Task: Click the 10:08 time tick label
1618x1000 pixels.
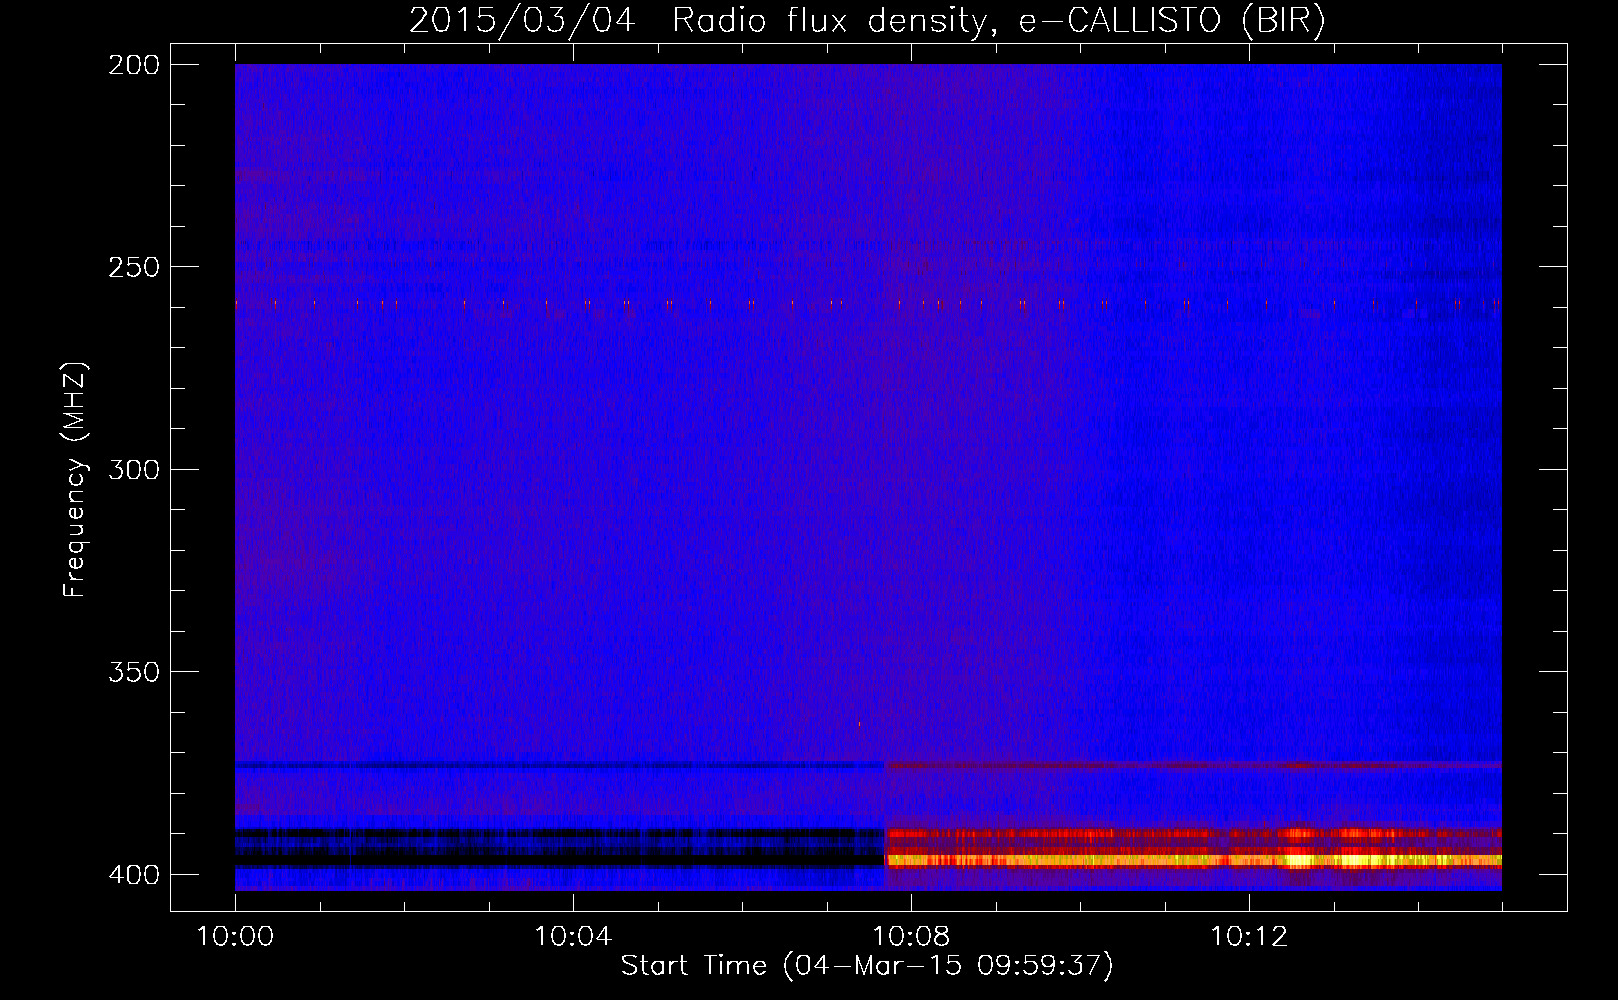Action: tap(911, 936)
